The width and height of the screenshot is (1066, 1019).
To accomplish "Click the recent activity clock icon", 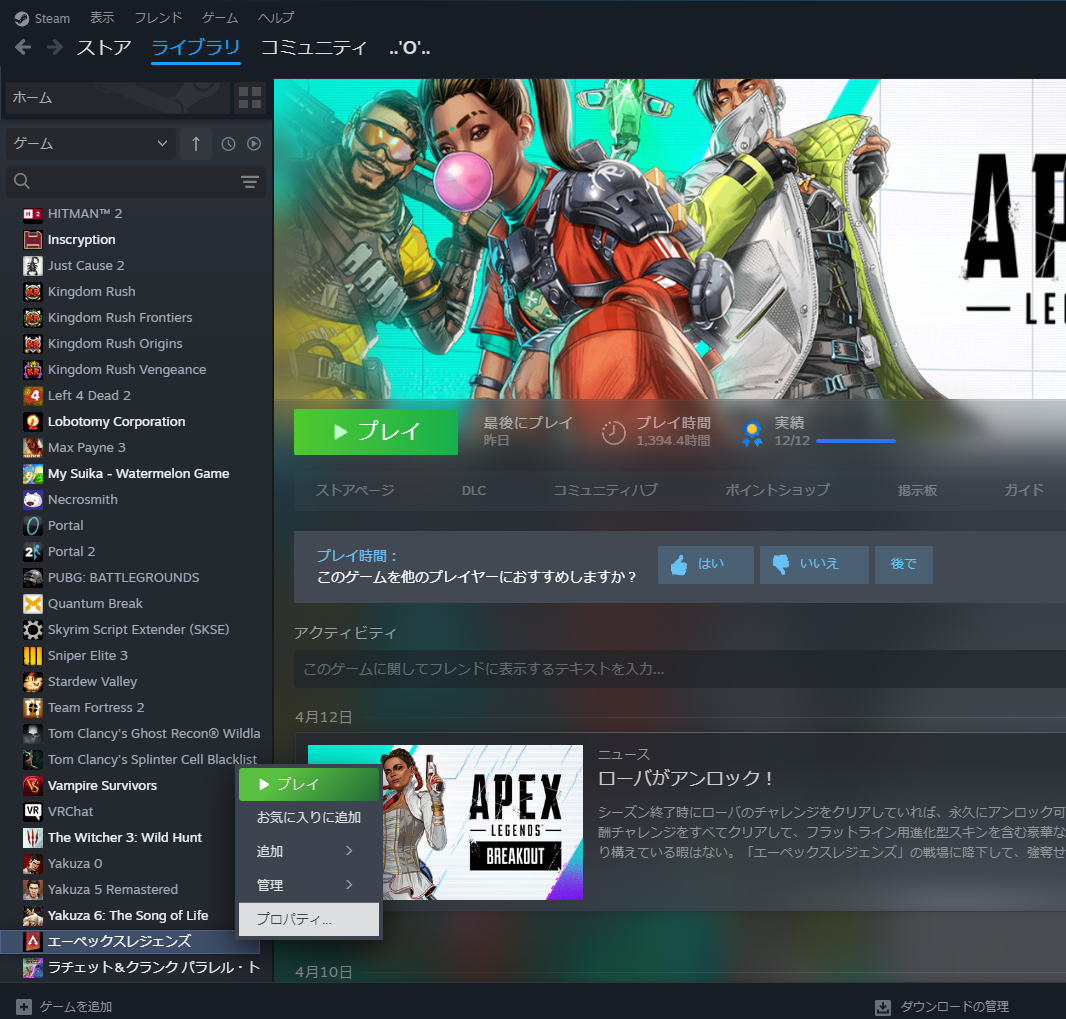I will pyautogui.click(x=228, y=143).
